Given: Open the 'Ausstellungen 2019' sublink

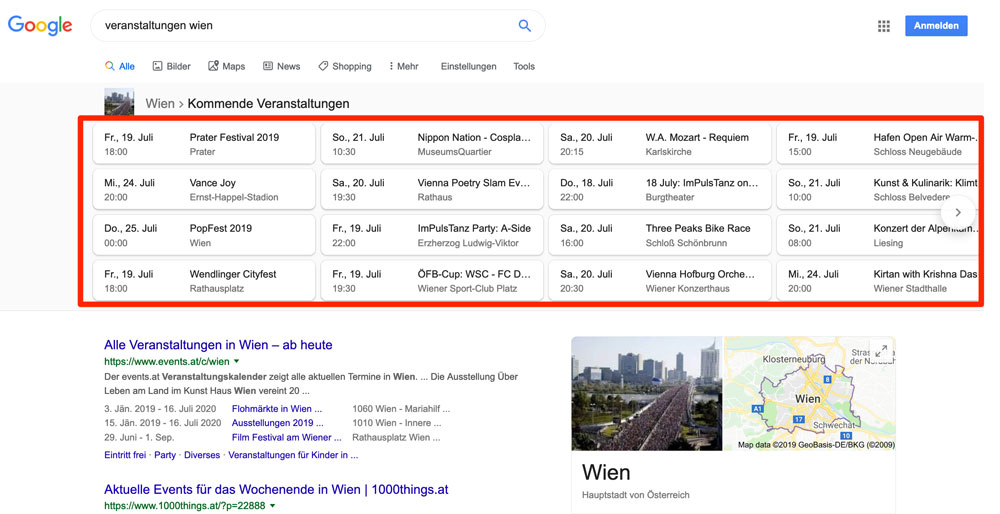Looking at the screenshot, I should point(277,423).
